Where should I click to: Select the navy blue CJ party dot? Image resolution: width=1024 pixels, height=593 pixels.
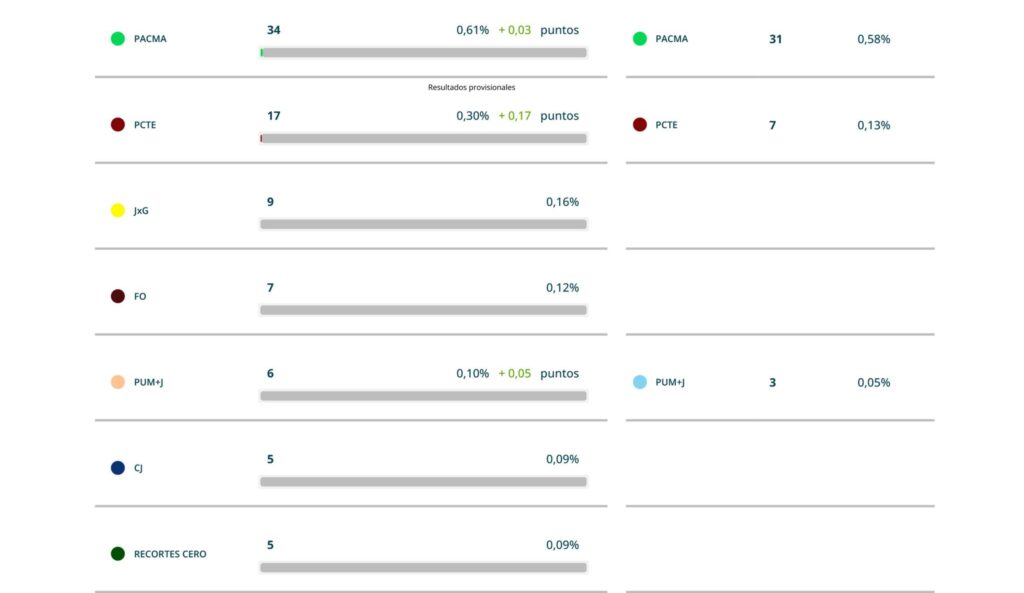pos(118,468)
